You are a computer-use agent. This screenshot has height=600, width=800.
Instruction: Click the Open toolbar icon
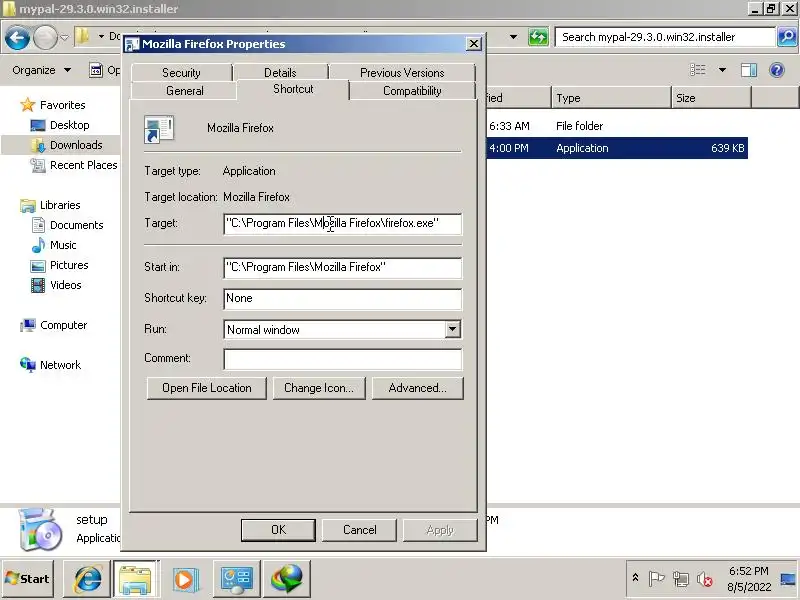[x=96, y=70]
